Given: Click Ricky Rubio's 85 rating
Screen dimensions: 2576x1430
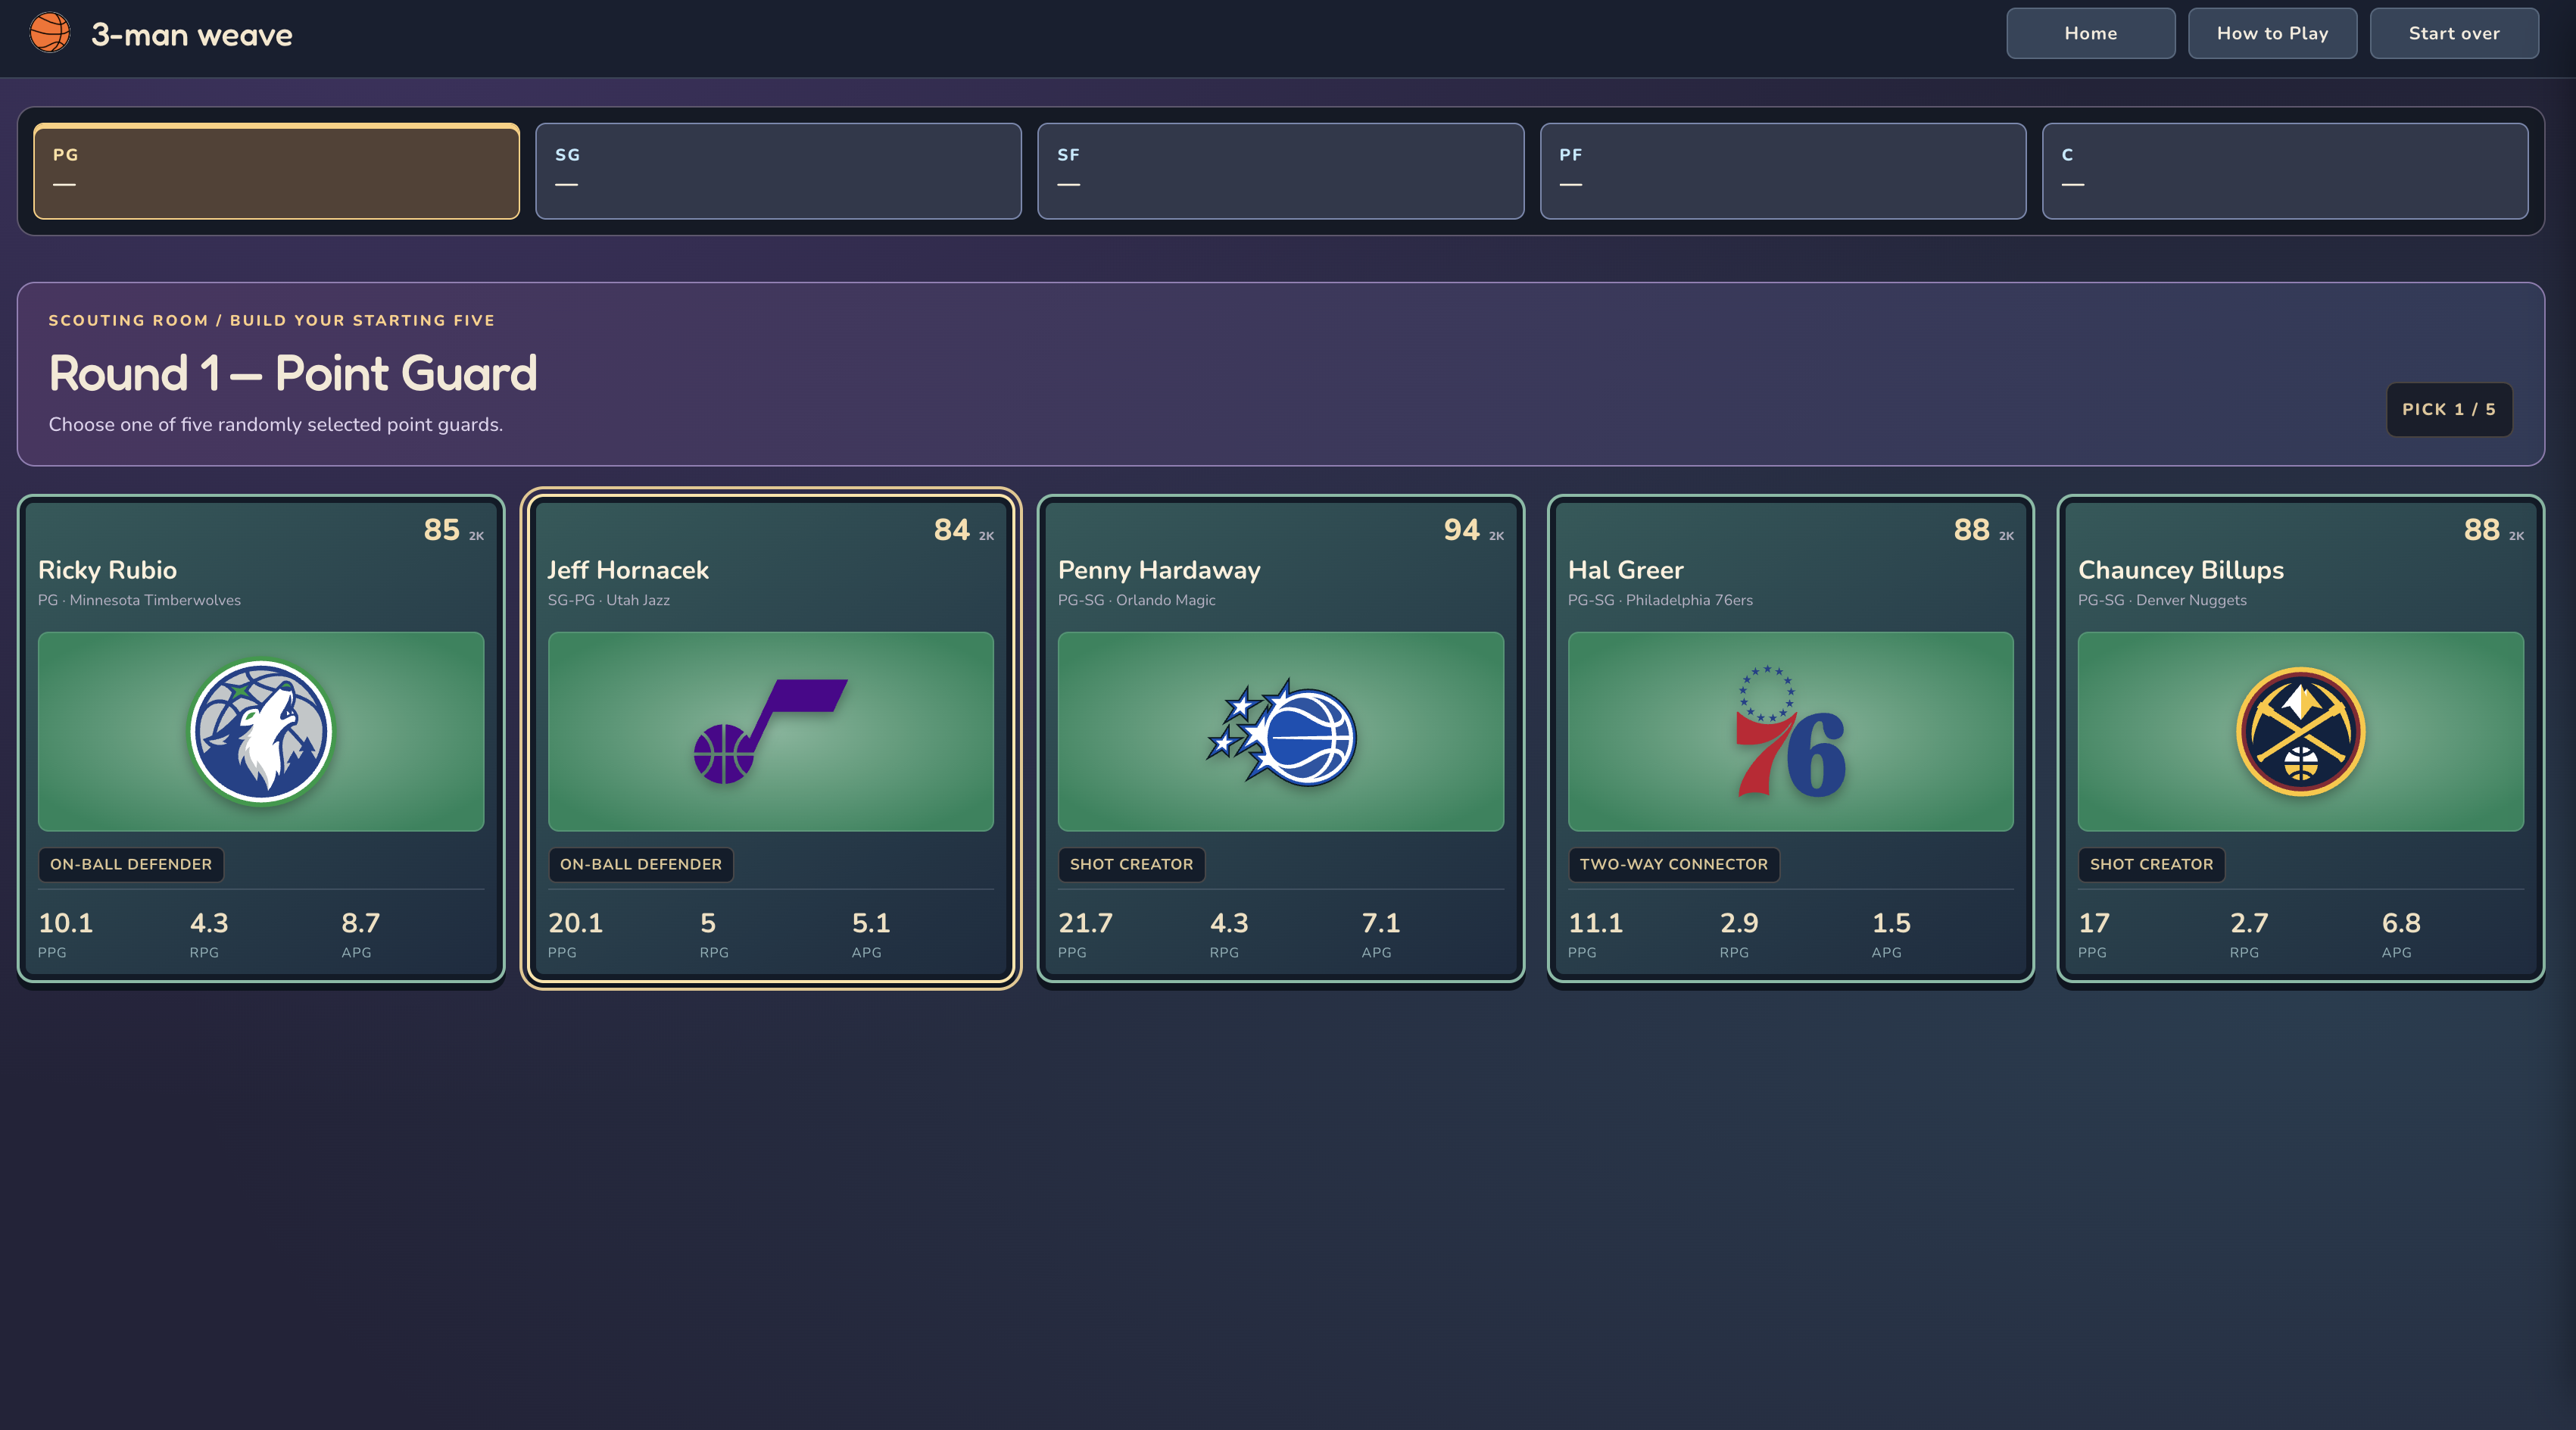Looking at the screenshot, I should (x=441, y=529).
